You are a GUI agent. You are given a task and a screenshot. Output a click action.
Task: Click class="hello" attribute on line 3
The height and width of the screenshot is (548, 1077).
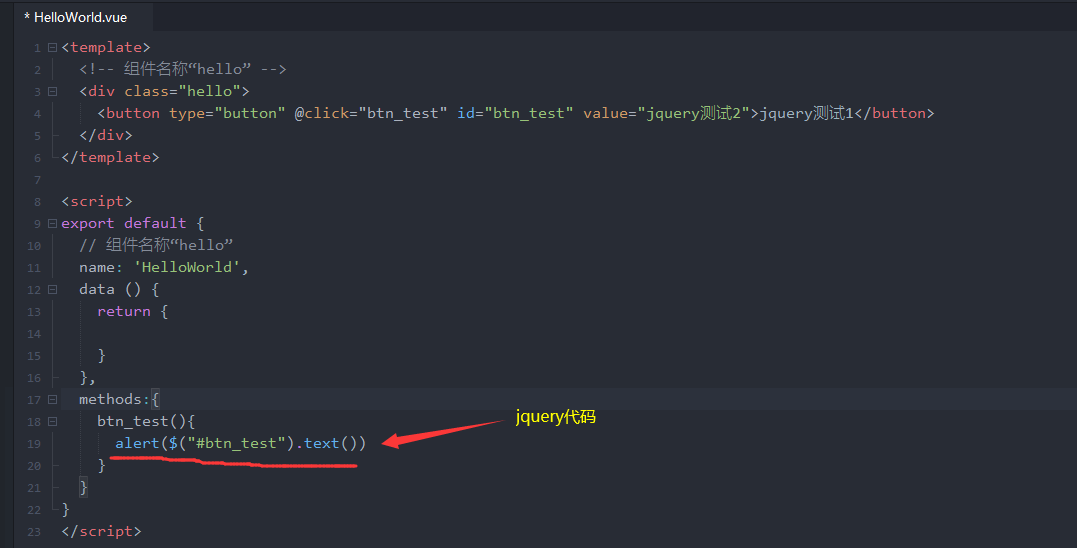point(182,91)
